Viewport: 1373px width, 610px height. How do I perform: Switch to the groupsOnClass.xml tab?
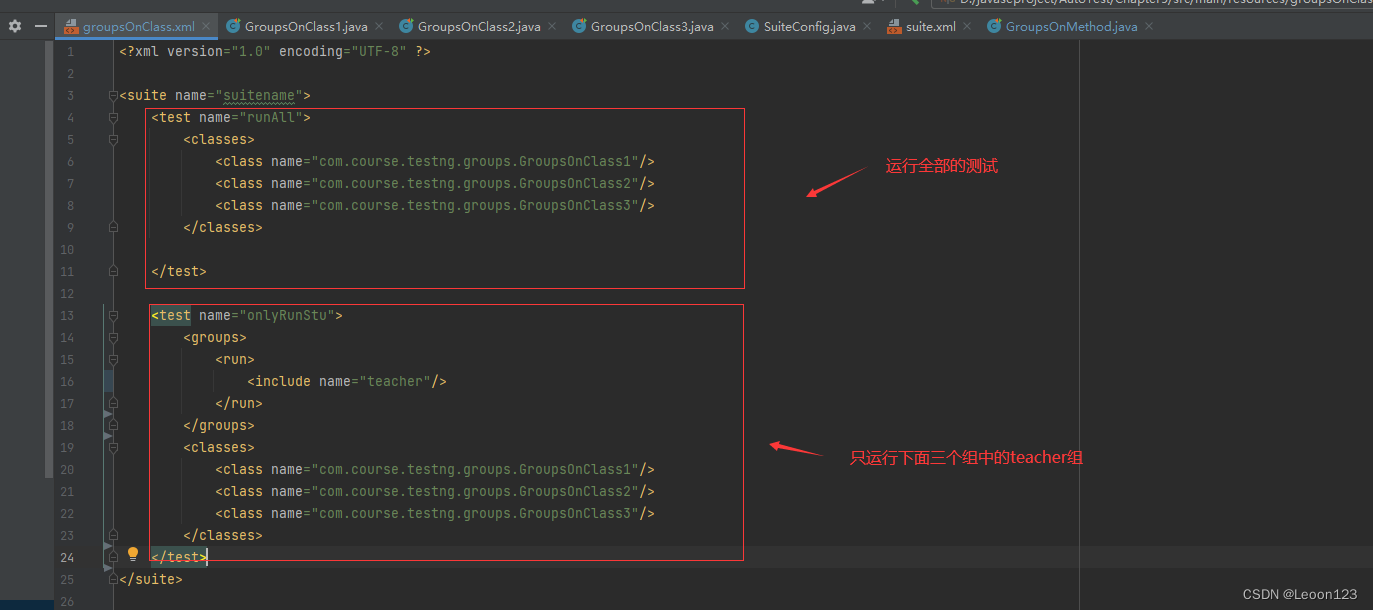pos(138,27)
